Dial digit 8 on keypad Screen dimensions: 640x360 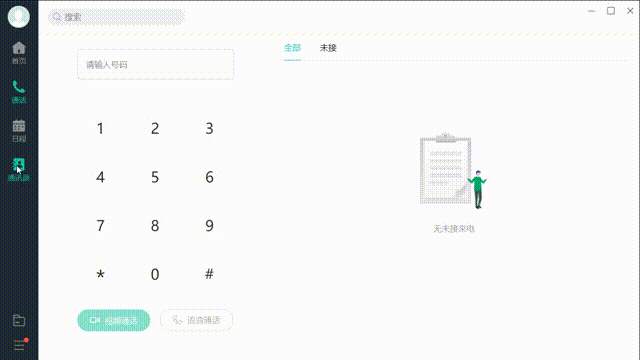coord(155,226)
